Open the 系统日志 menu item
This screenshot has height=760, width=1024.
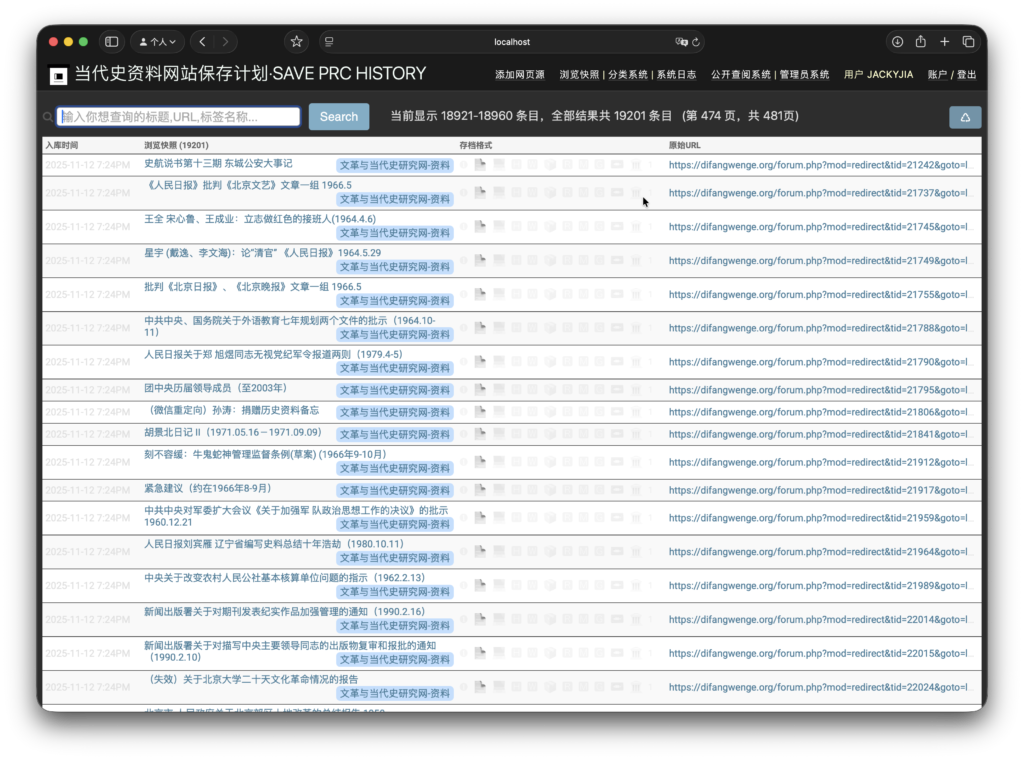[676, 75]
